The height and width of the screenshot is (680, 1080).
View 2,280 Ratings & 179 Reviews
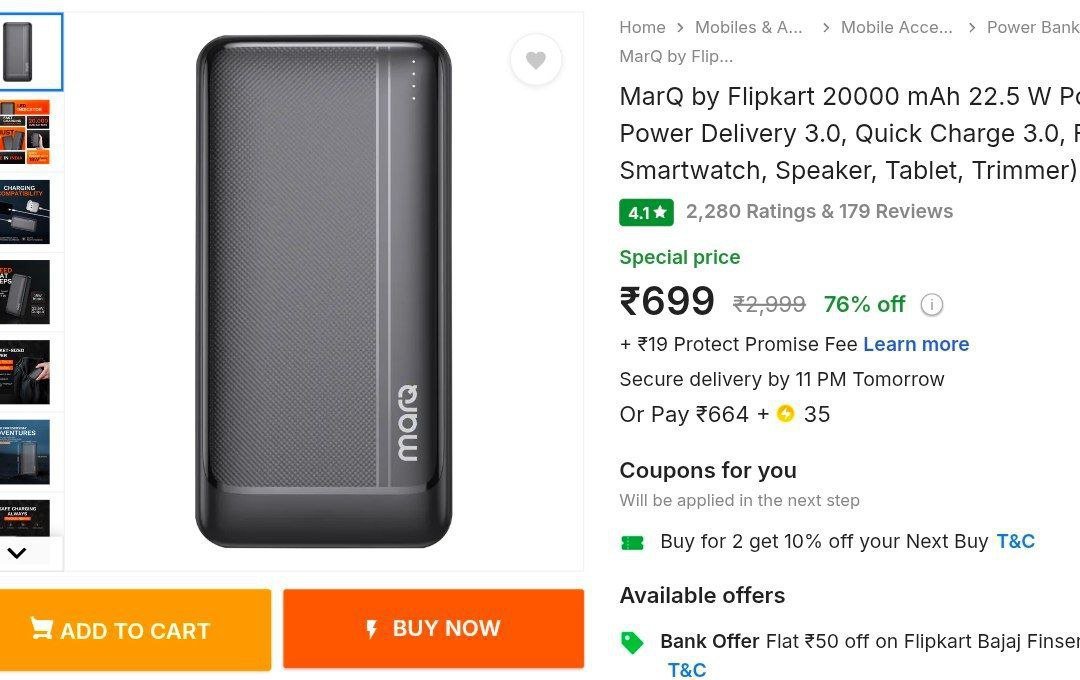click(819, 211)
